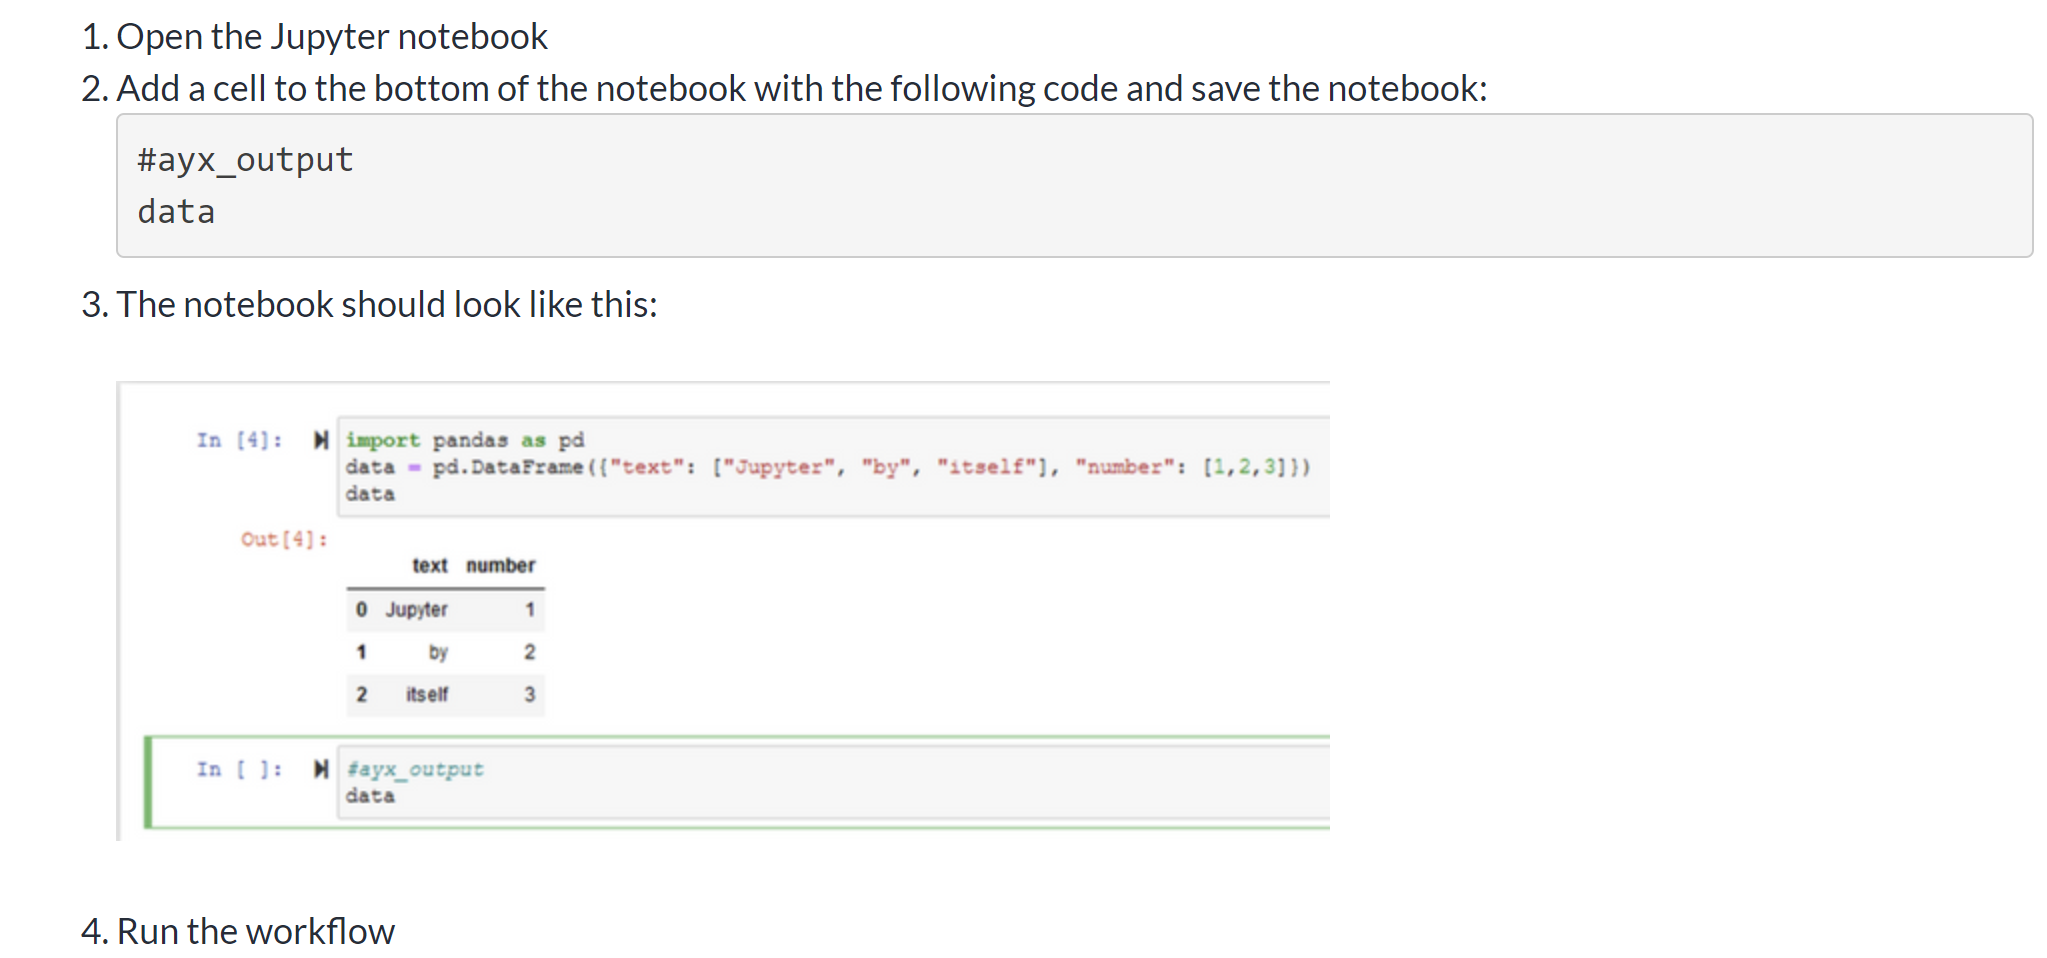The width and height of the screenshot is (2047, 958).
Task: Click the 'The notebook should look like this' text
Action: [387, 304]
